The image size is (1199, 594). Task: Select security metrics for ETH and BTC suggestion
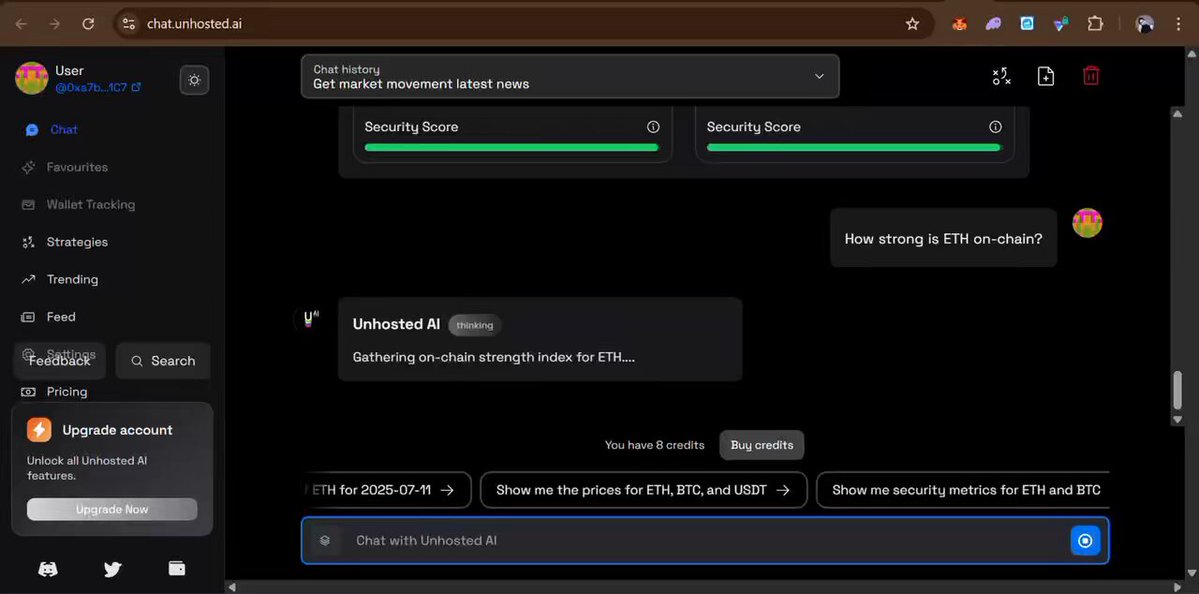click(965, 490)
